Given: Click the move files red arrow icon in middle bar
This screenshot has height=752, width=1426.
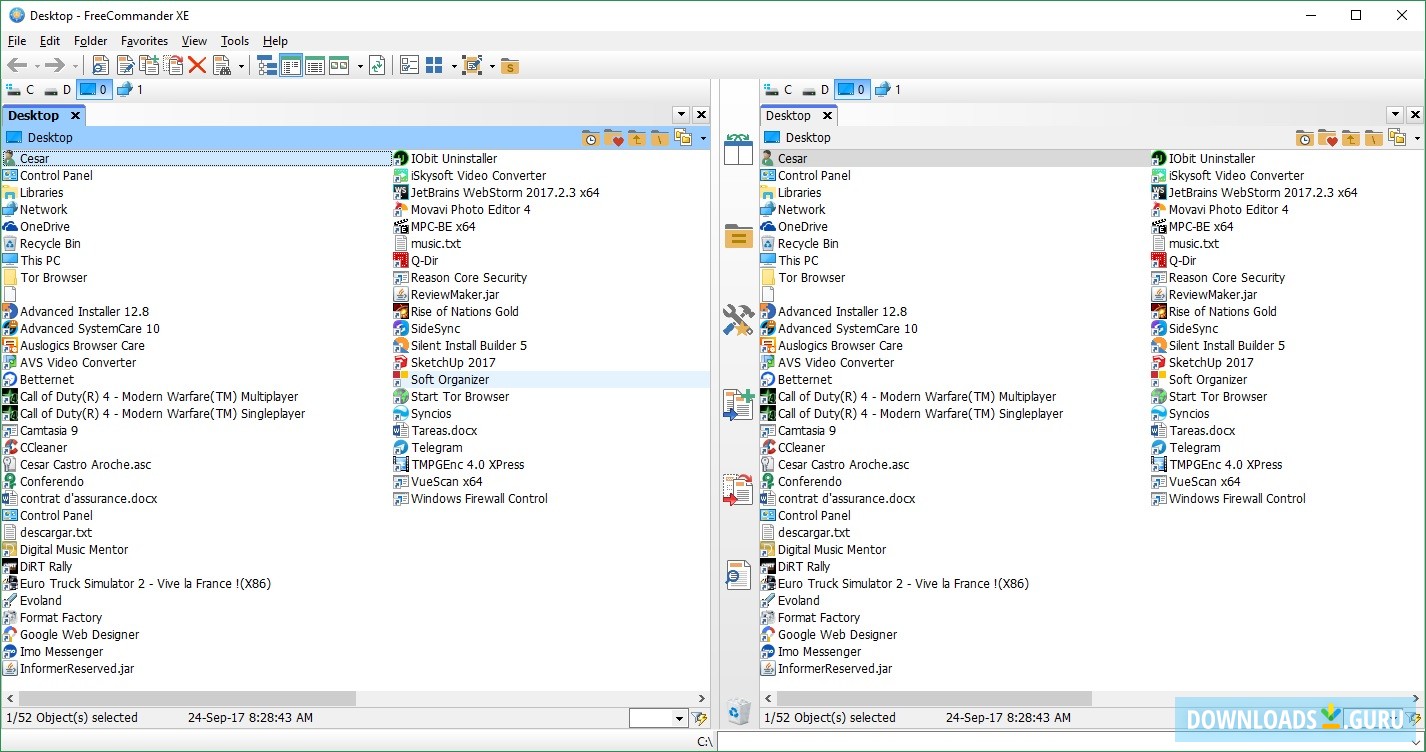Looking at the screenshot, I should [x=738, y=489].
